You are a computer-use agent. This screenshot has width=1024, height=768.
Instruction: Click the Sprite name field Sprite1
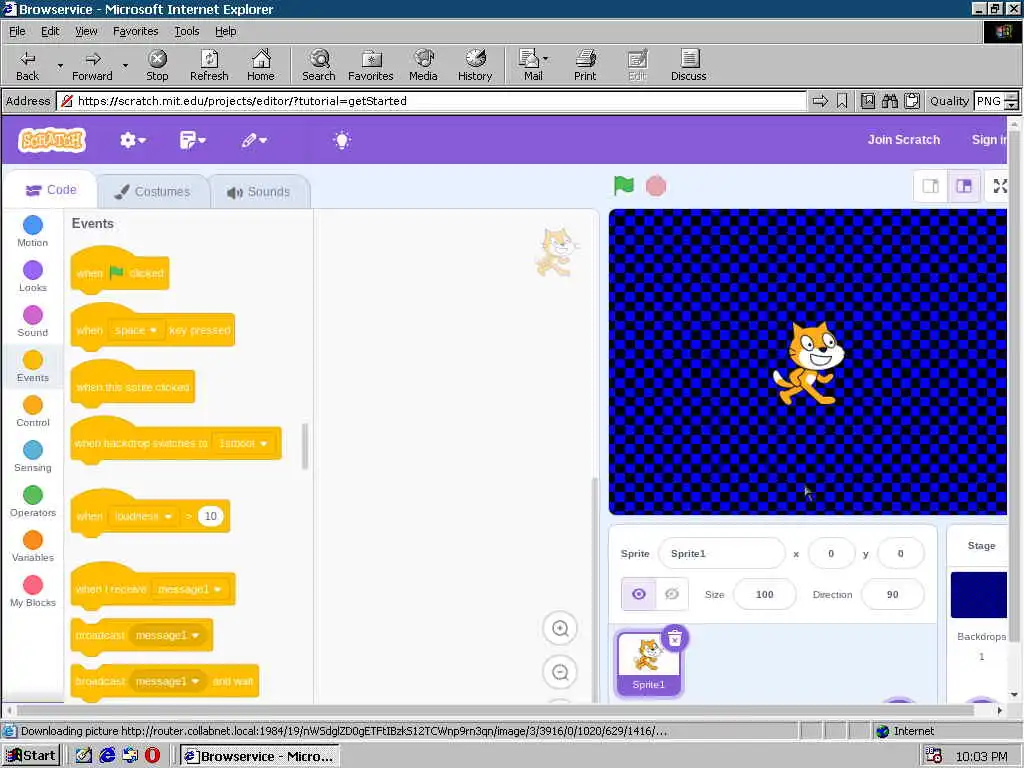(722, 553)
